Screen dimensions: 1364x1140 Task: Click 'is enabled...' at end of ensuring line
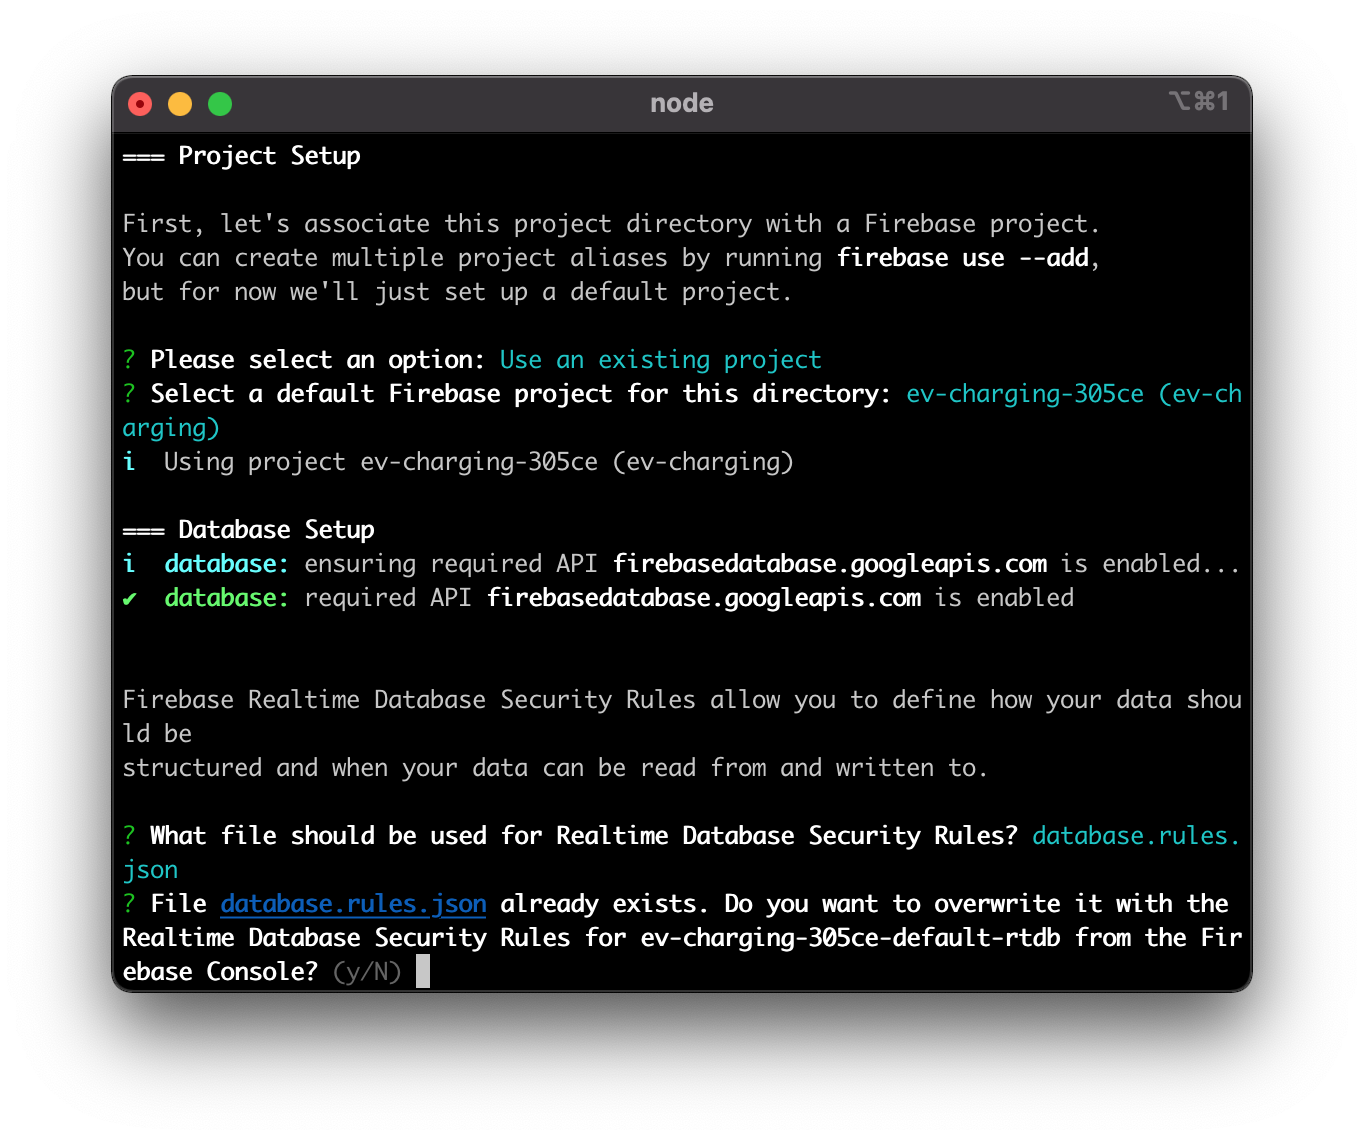click(x=1151, y=564)
